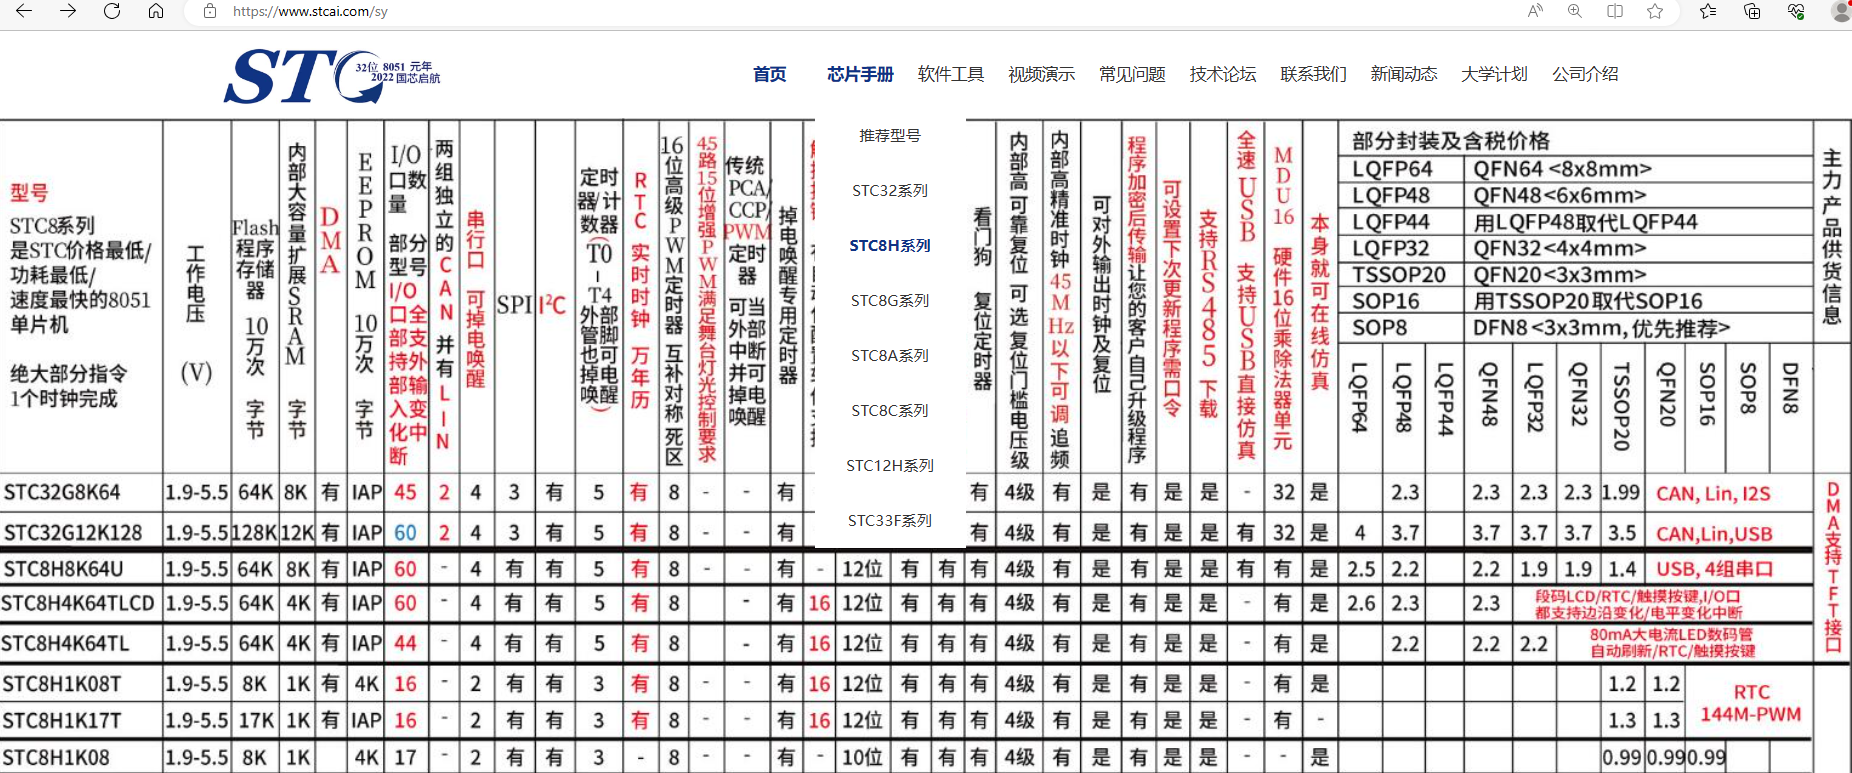Viewport: 1852px width, 773px height.
Task: Click the LQFP48 package label
Action: (1391, 195)
